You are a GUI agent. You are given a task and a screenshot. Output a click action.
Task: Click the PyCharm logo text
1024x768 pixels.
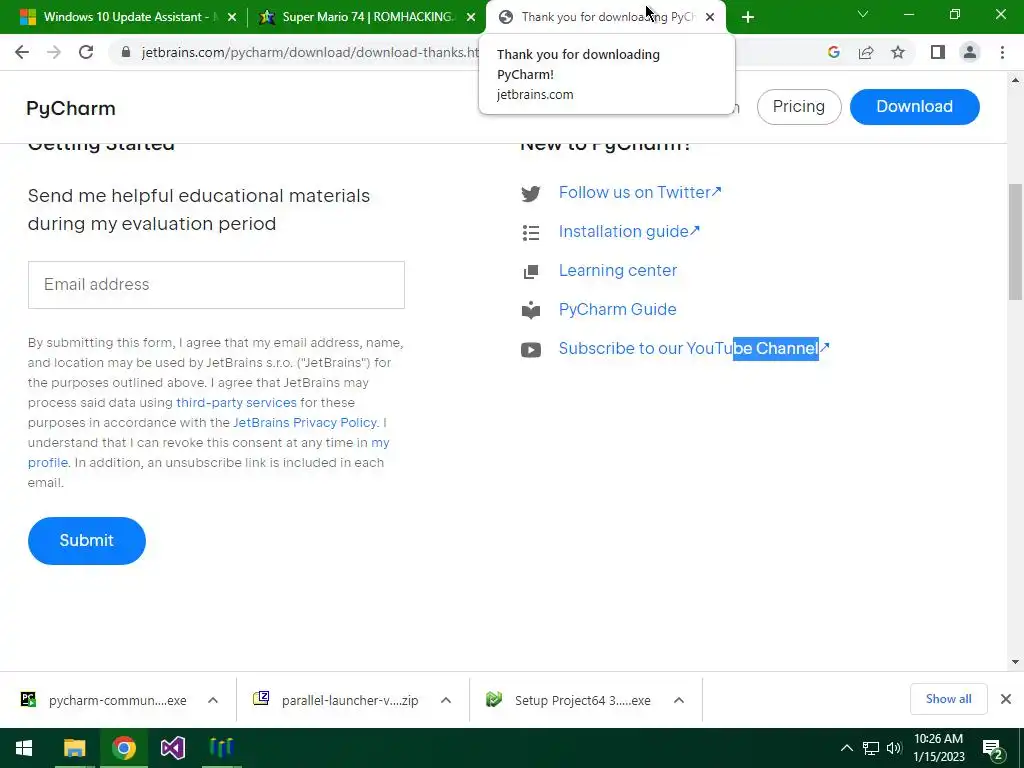click(71, 108)
